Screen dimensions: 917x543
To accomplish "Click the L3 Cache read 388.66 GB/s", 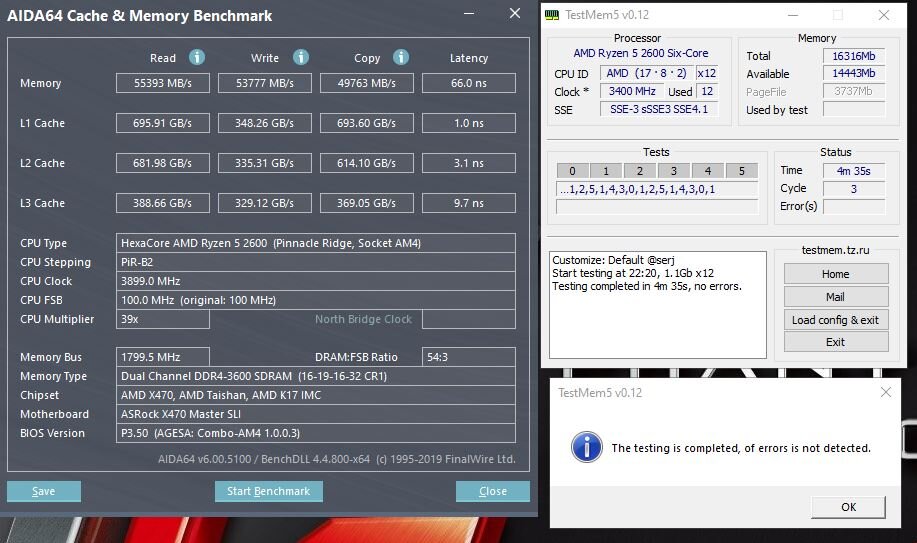I will coord(163,203).
